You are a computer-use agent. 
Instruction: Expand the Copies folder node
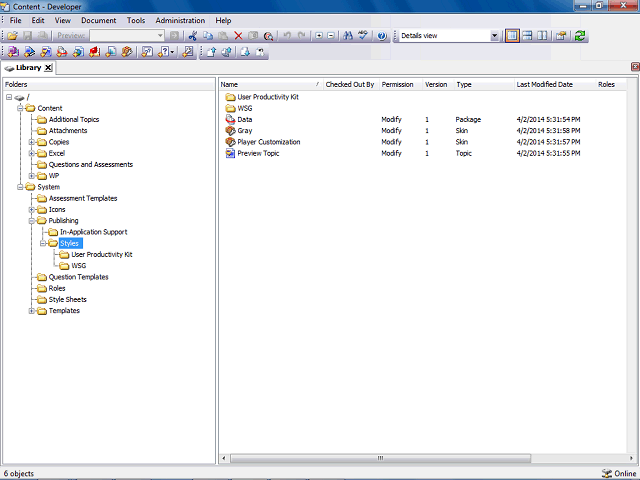pos(31,142)
